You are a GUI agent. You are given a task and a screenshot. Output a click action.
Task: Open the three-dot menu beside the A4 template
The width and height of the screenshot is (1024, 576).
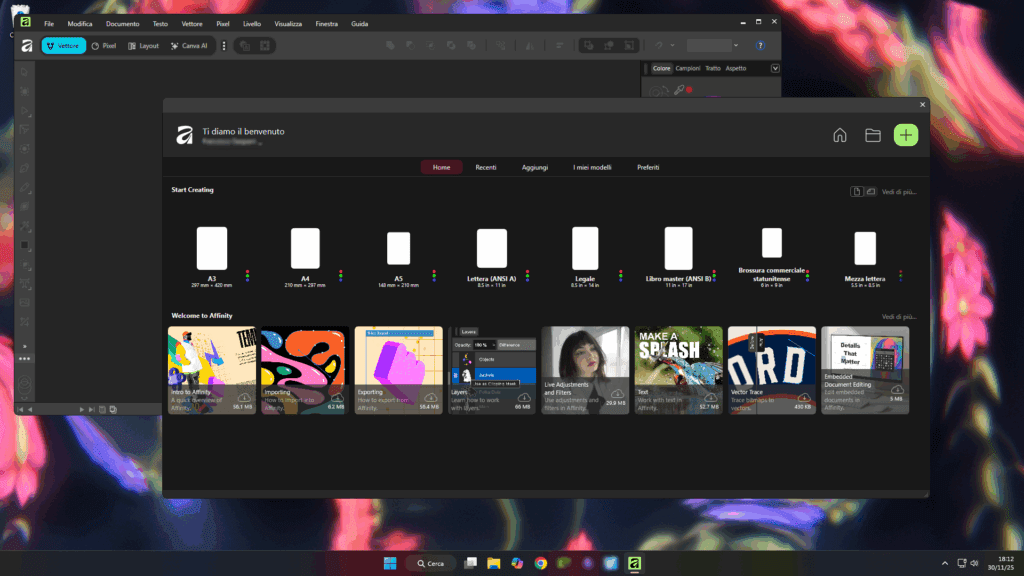pyautogui.click(x=341, y=277)
